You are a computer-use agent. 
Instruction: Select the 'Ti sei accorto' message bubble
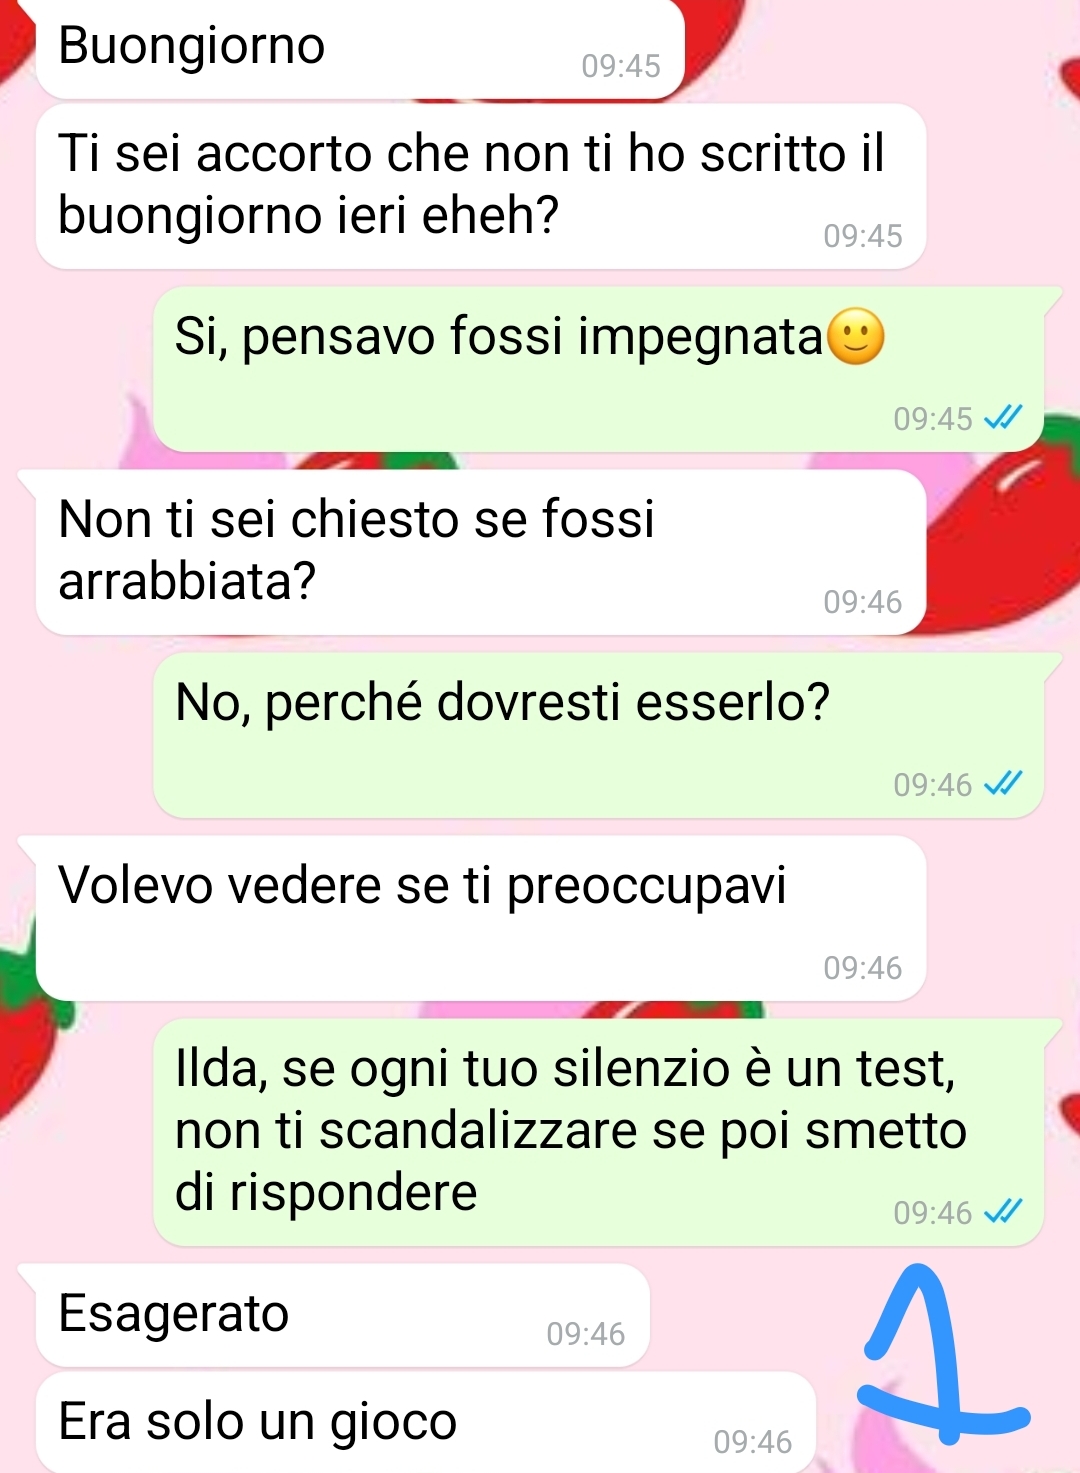(481, 187)
